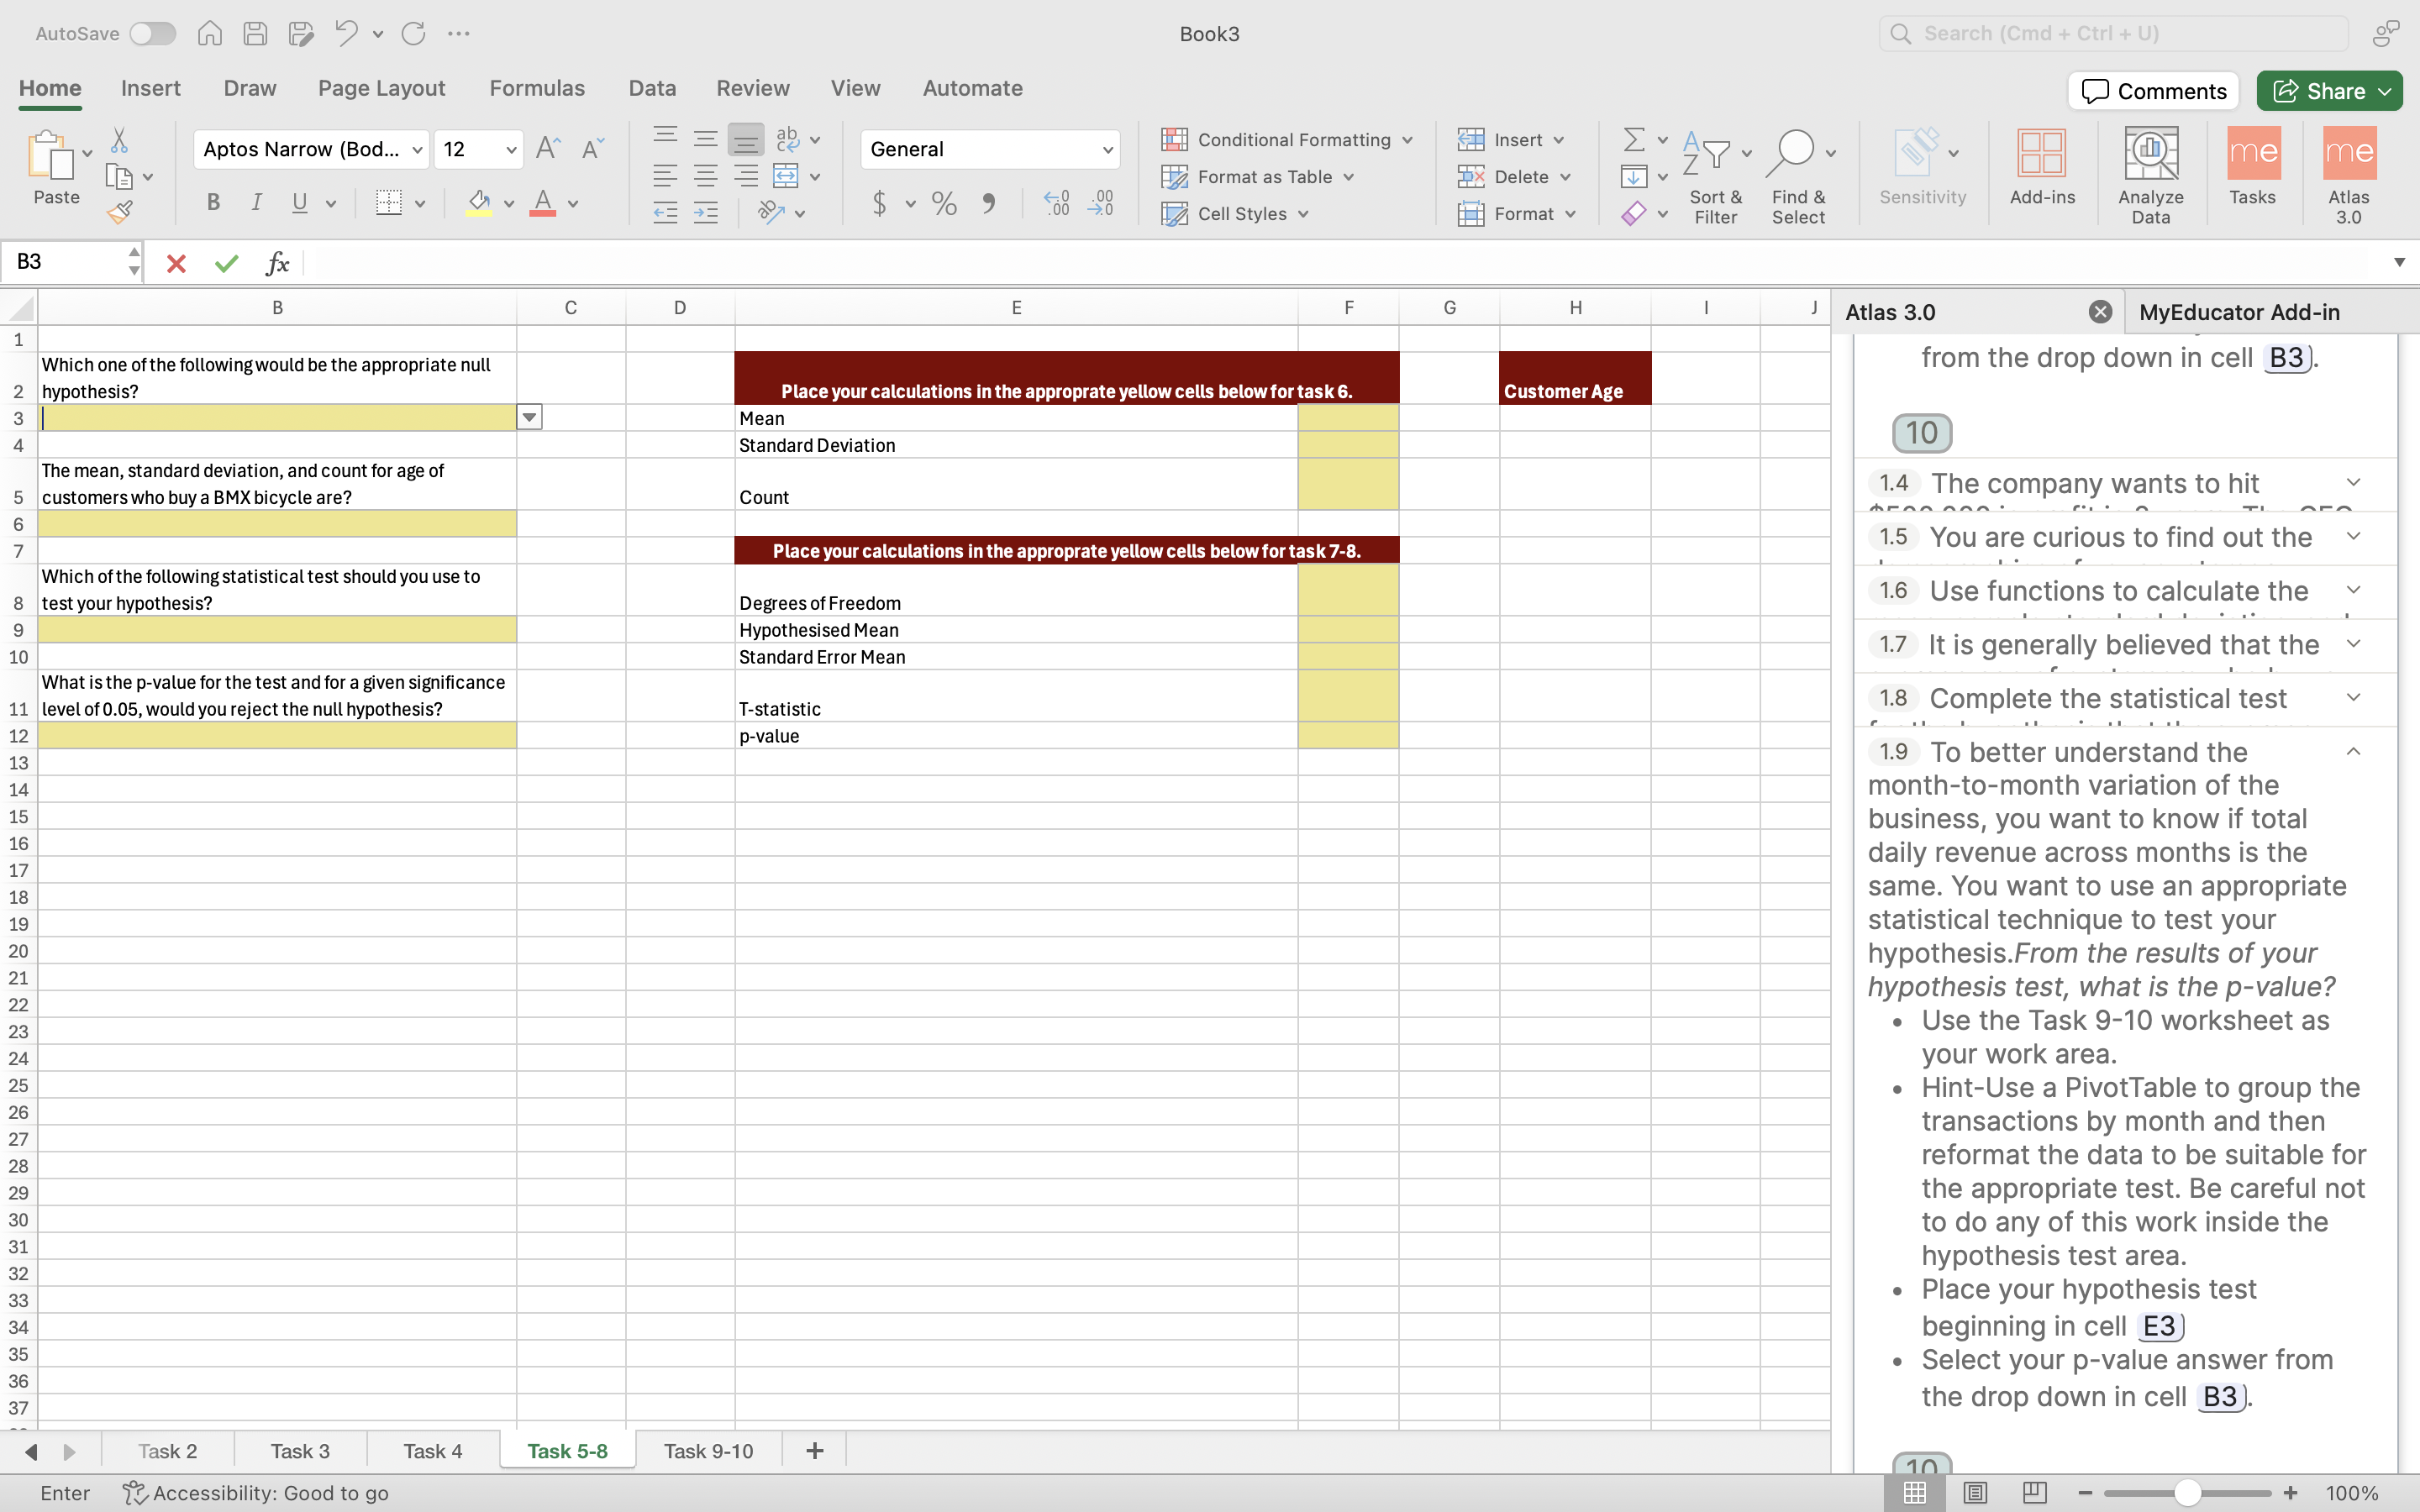Click the Share button
Image resolution: width=2420 pixels, height=1512 pixels.
[x=2318, y=91]
